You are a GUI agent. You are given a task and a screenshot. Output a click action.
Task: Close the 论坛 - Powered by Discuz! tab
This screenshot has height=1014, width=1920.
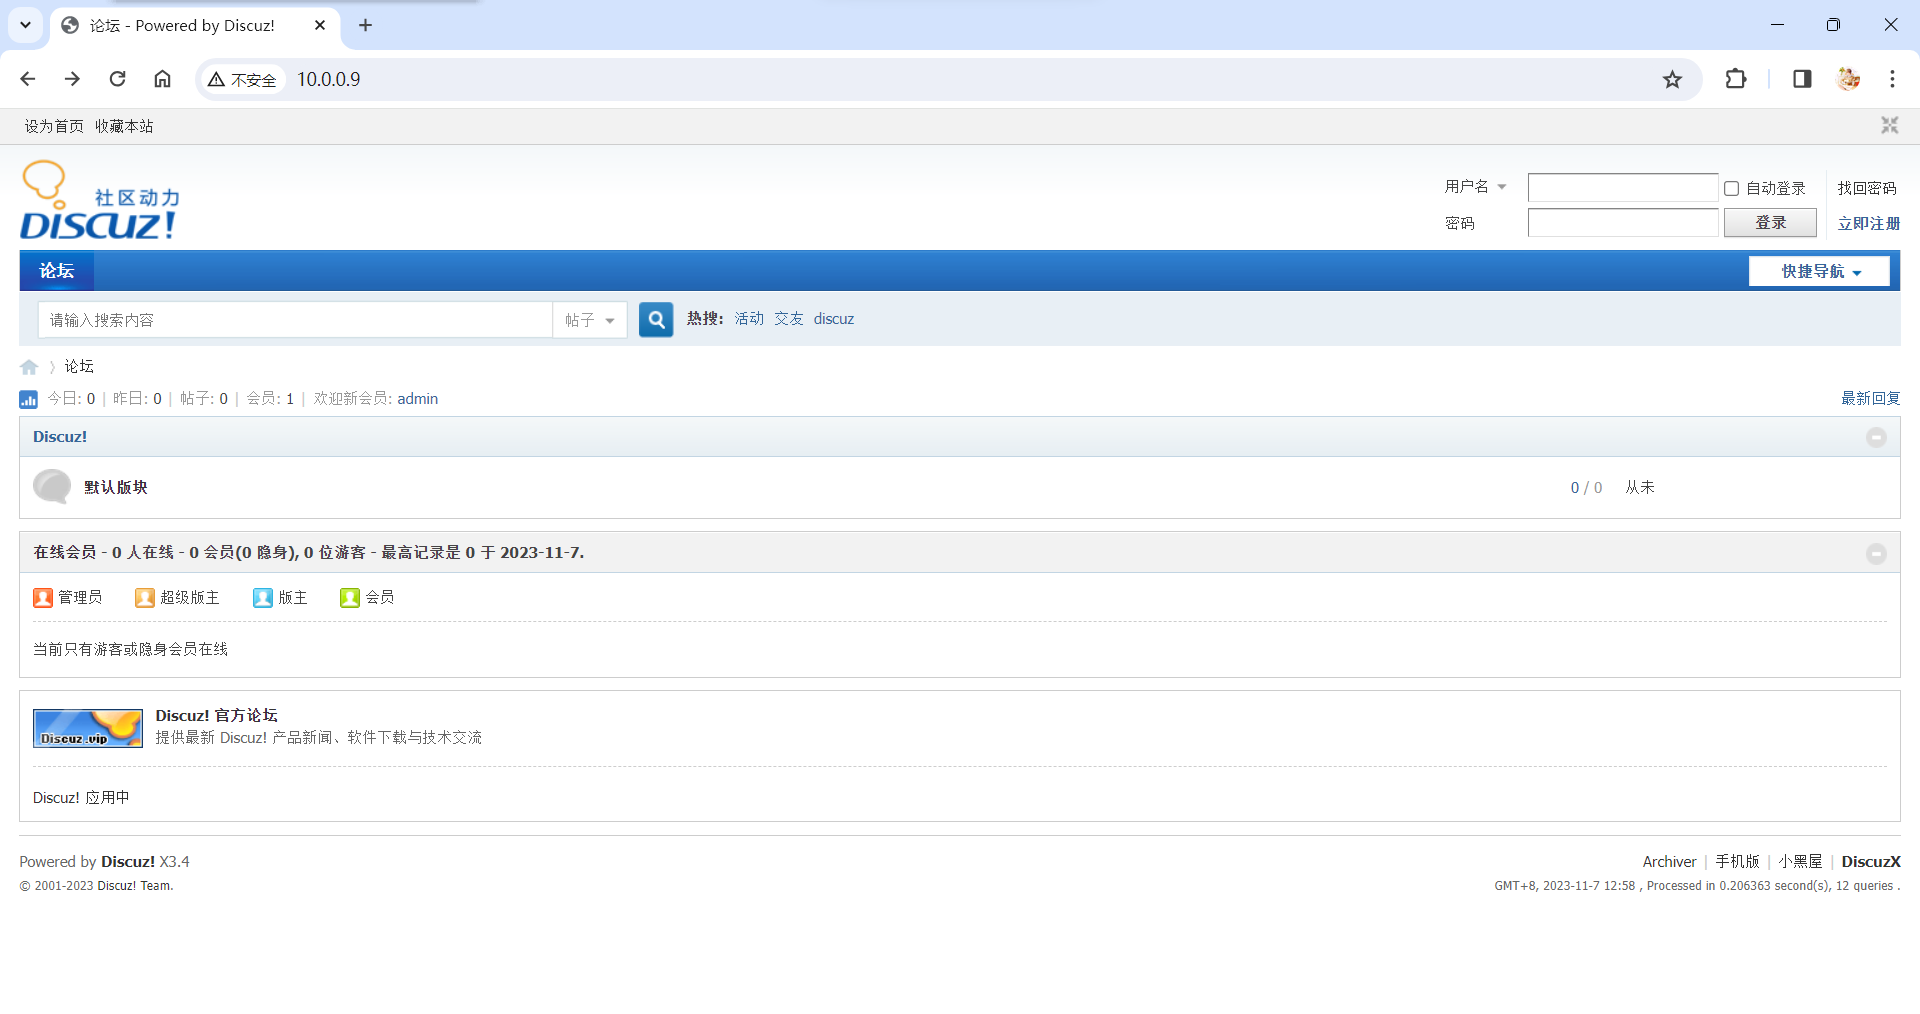click(x=320, y=25)
